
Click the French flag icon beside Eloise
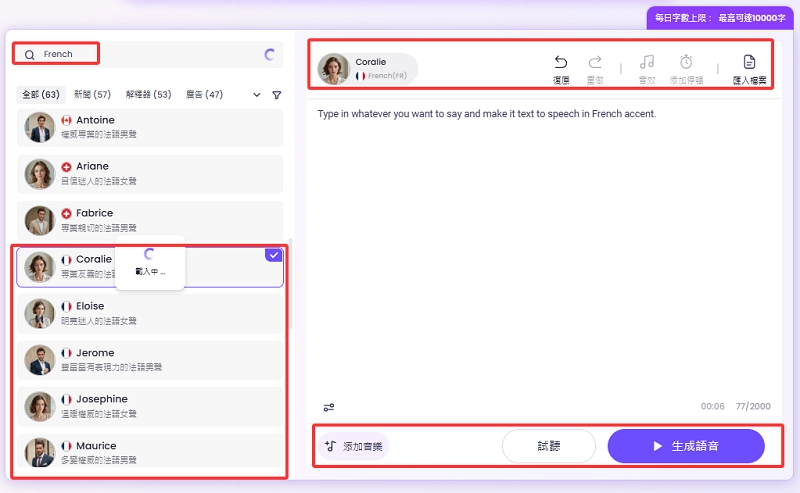pos(66,307)
